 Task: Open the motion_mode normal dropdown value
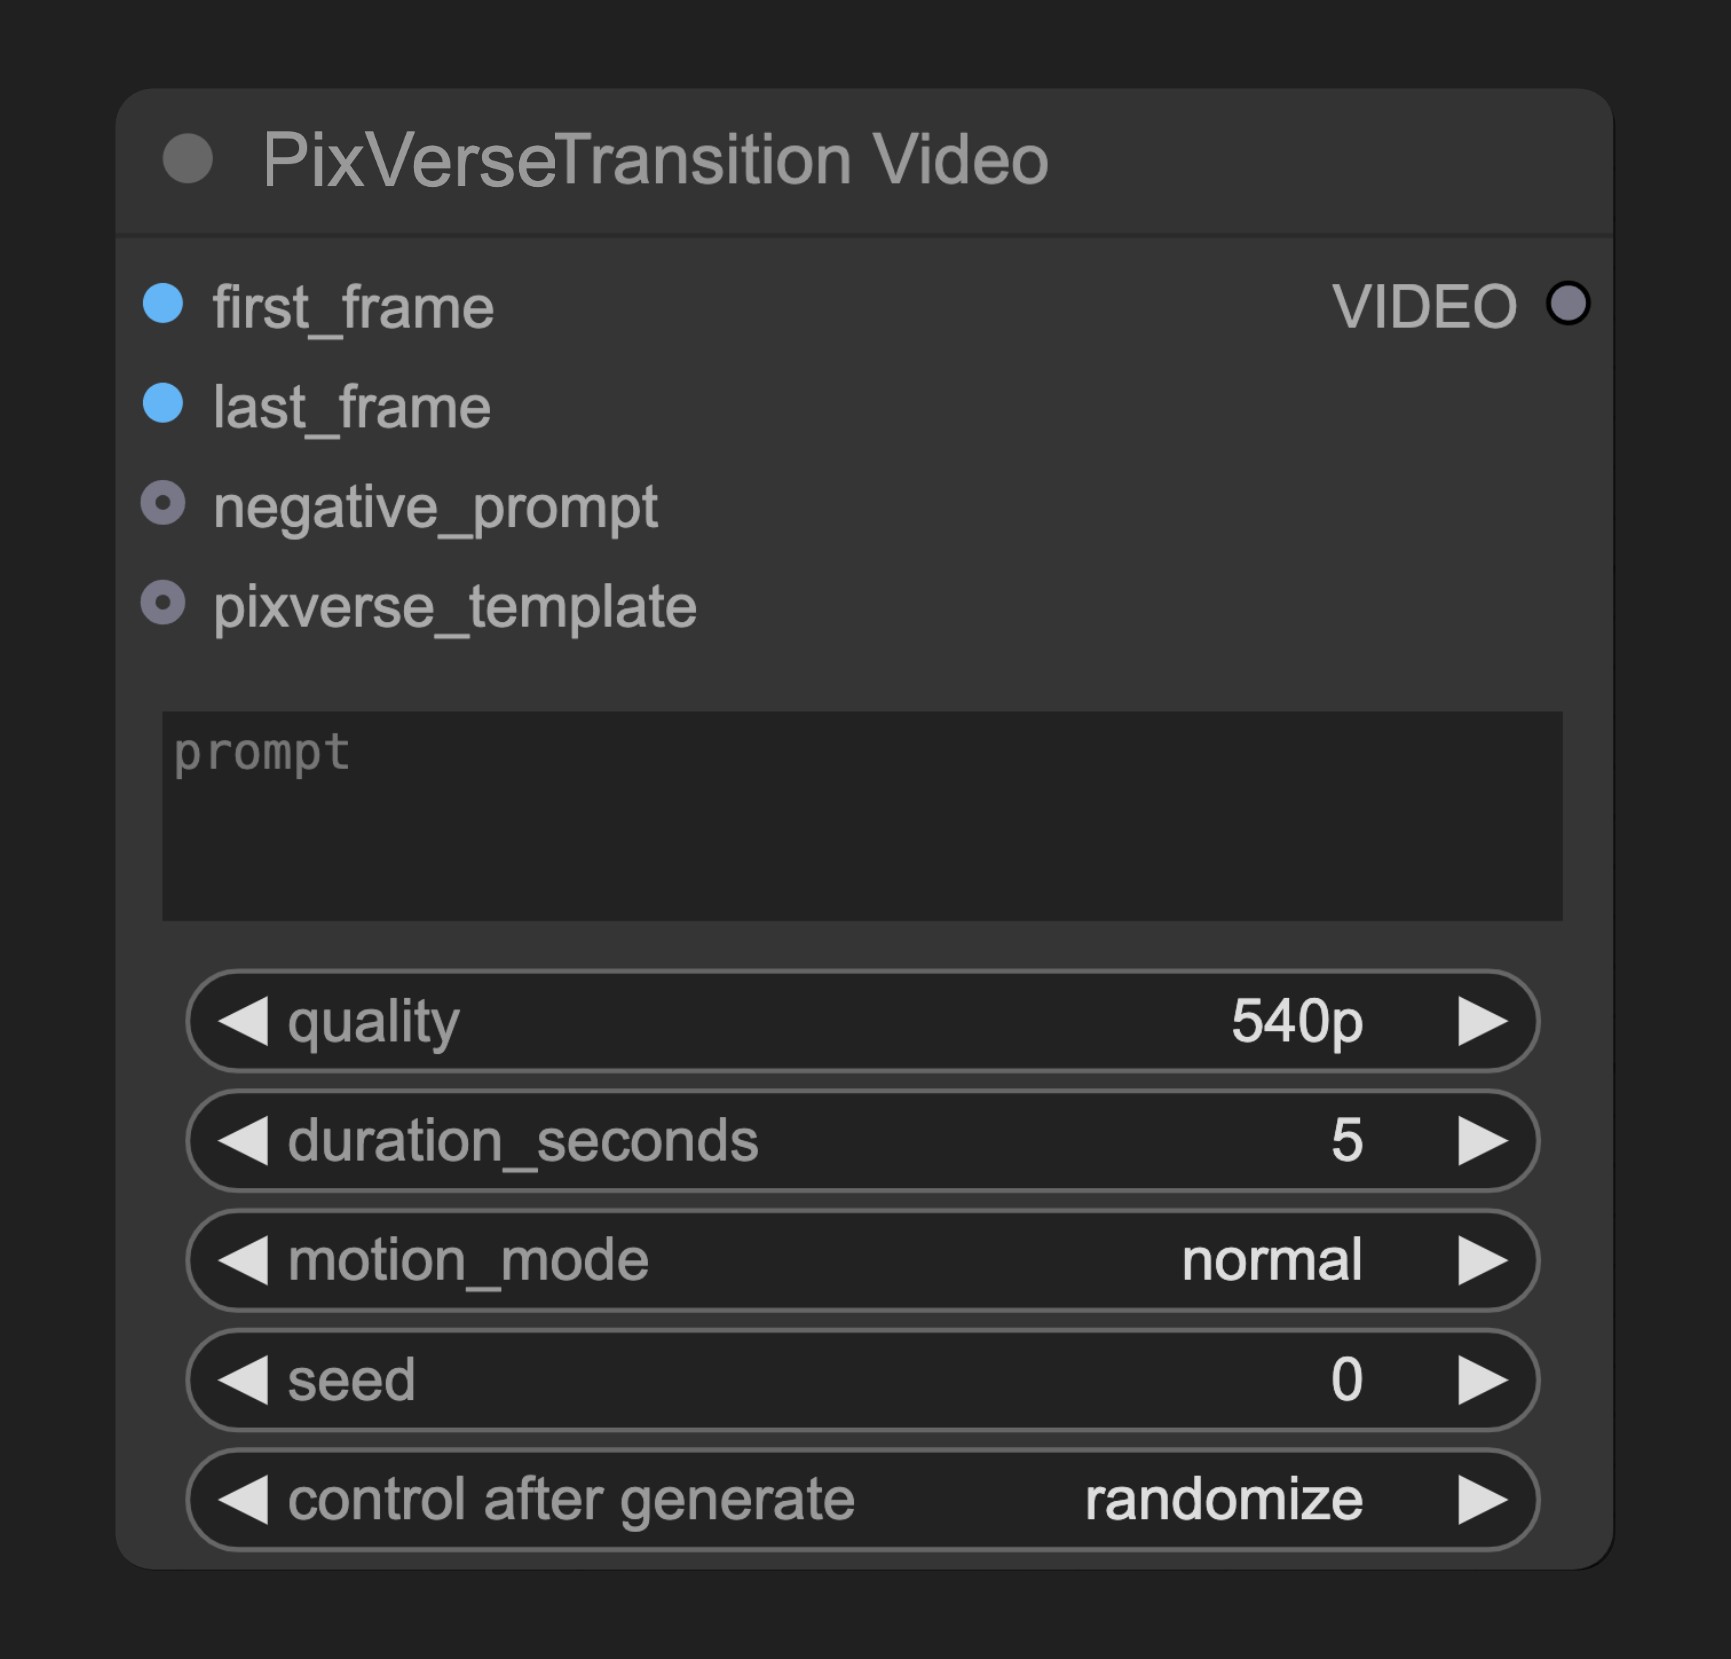pyautogui.click(x=1272, y=1260)
